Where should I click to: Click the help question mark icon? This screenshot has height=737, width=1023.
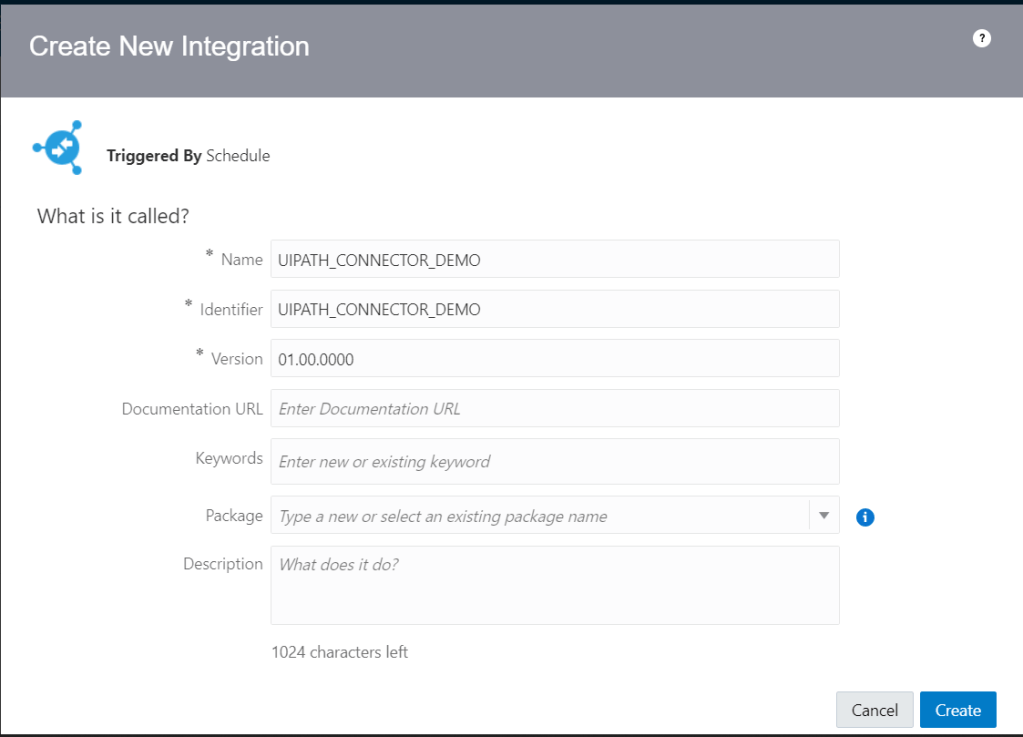point(982,39)
